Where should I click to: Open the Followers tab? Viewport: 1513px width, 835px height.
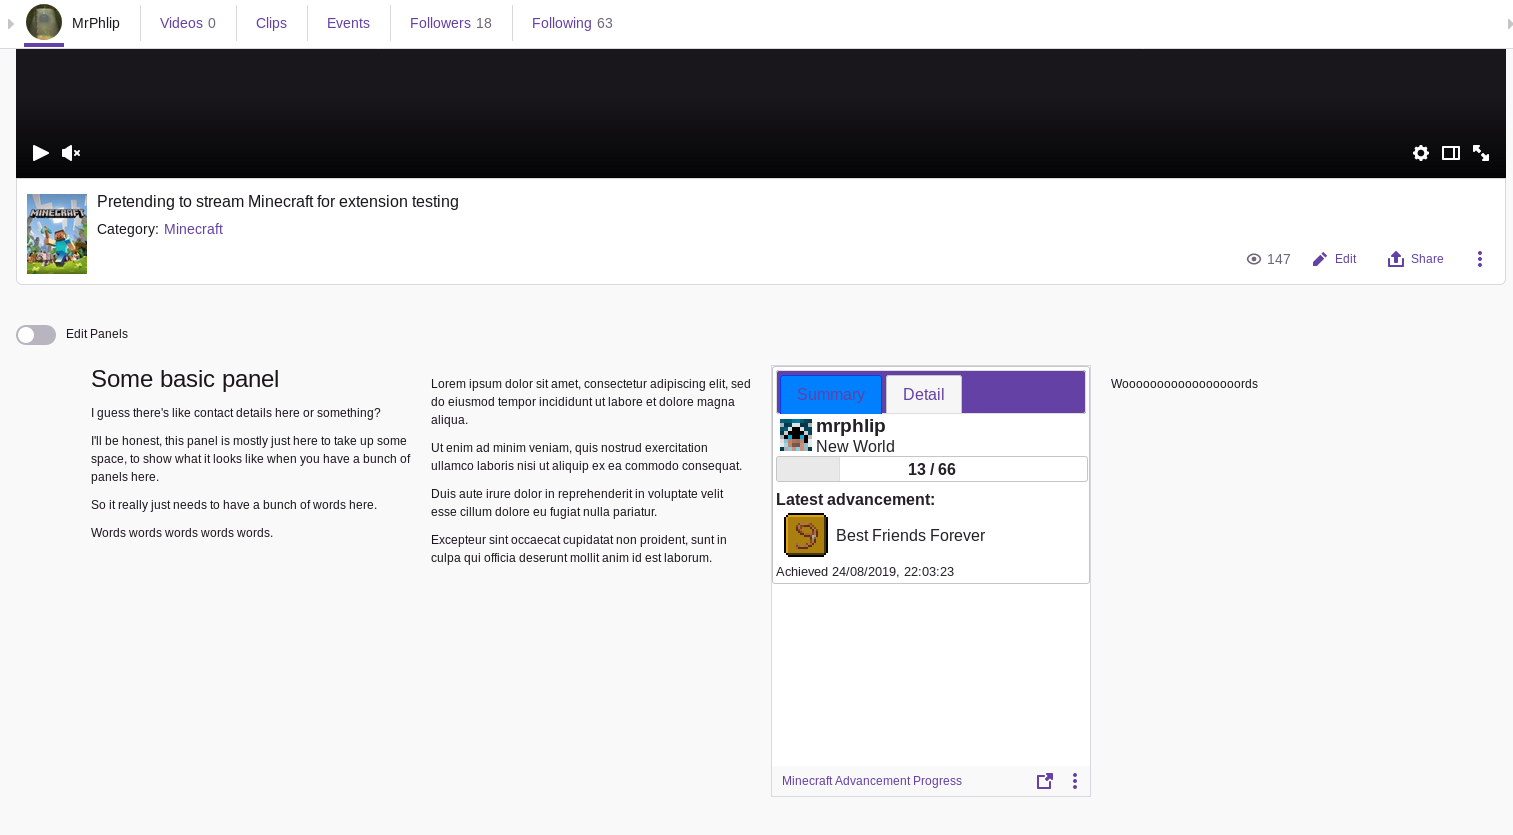451,23
